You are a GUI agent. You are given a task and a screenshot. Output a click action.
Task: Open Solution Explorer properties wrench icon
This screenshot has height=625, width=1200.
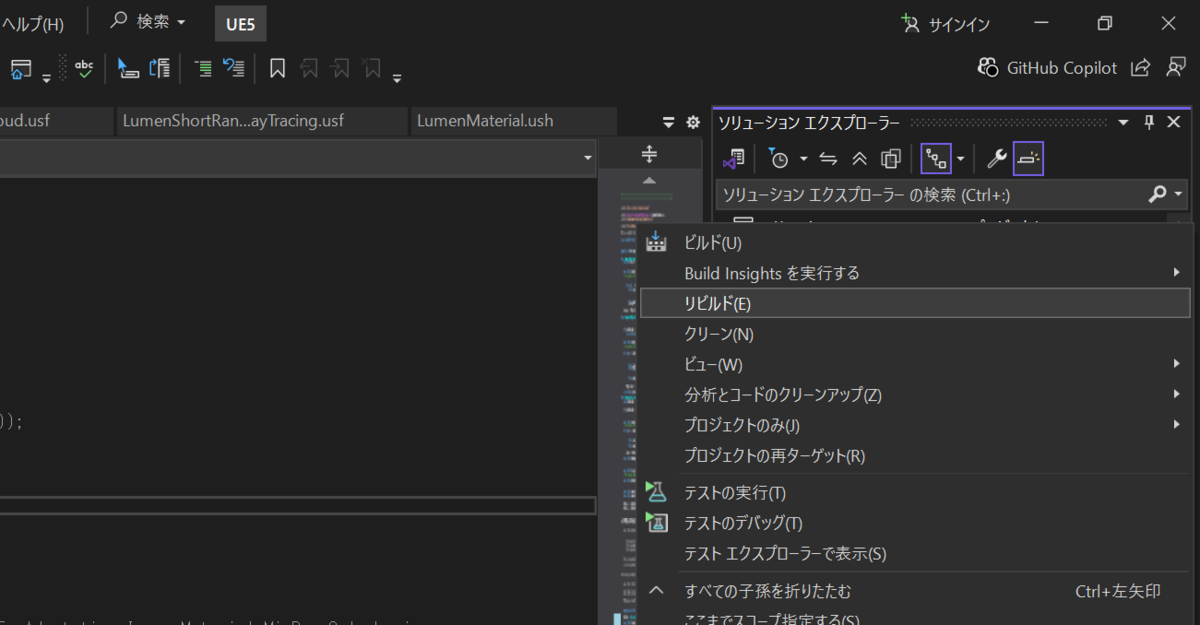pyautogui.click(x=996, y=158)
